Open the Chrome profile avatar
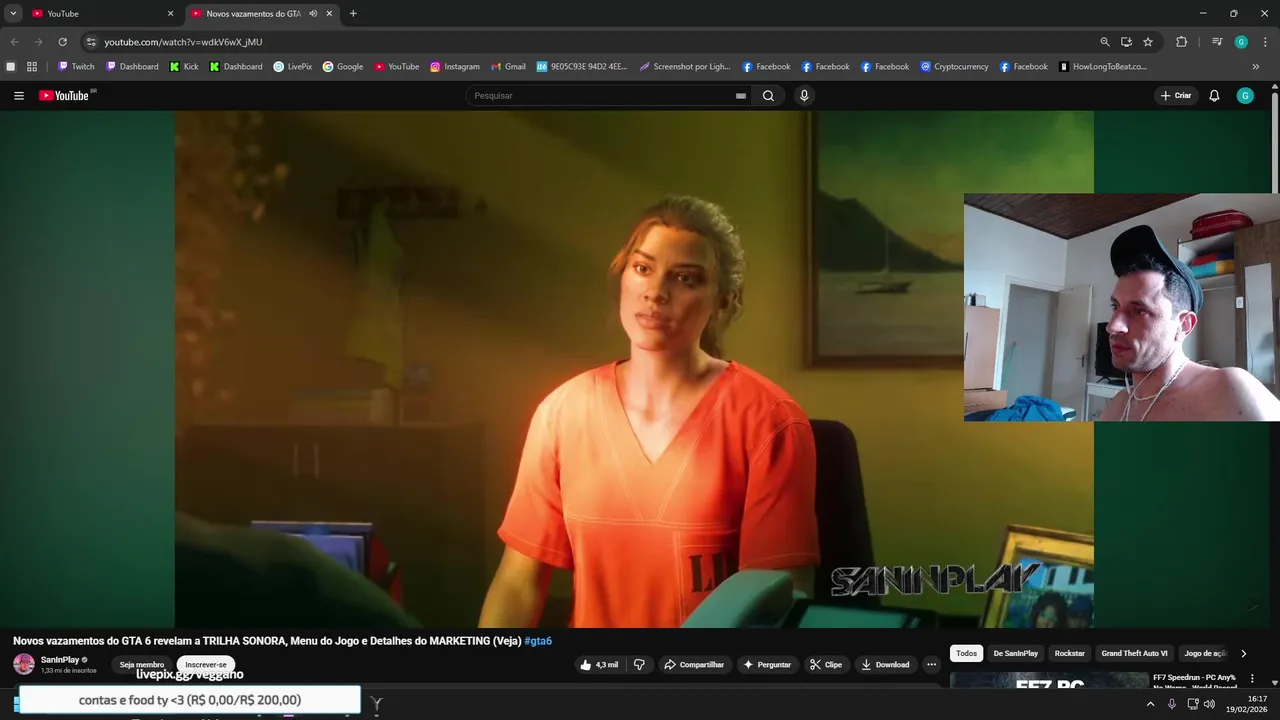 tap(1241, 42)
